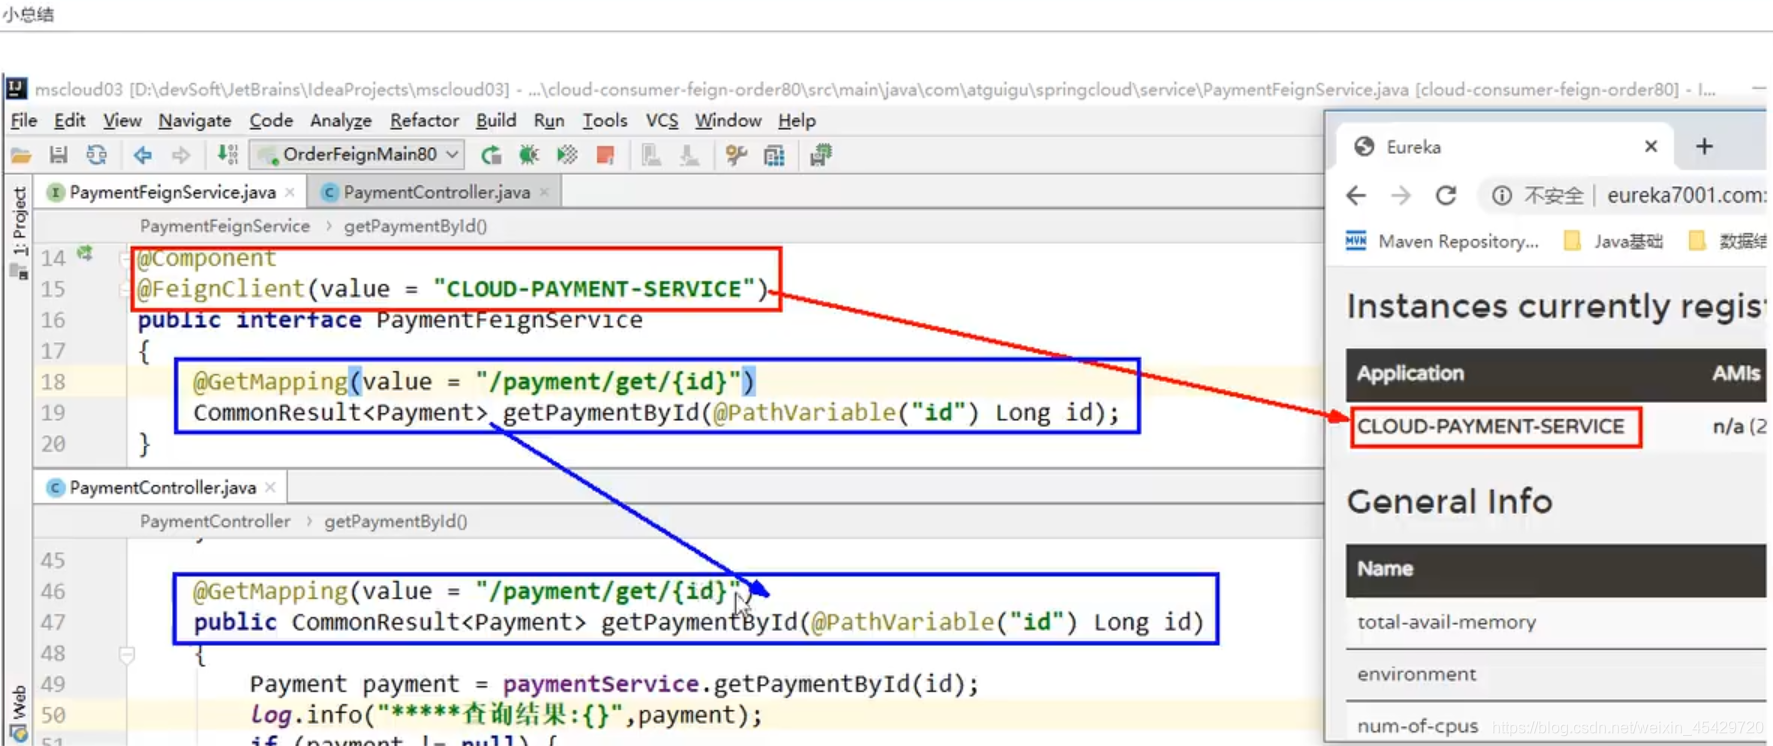Reload the Eureka page in the browser

[1446, 195]
